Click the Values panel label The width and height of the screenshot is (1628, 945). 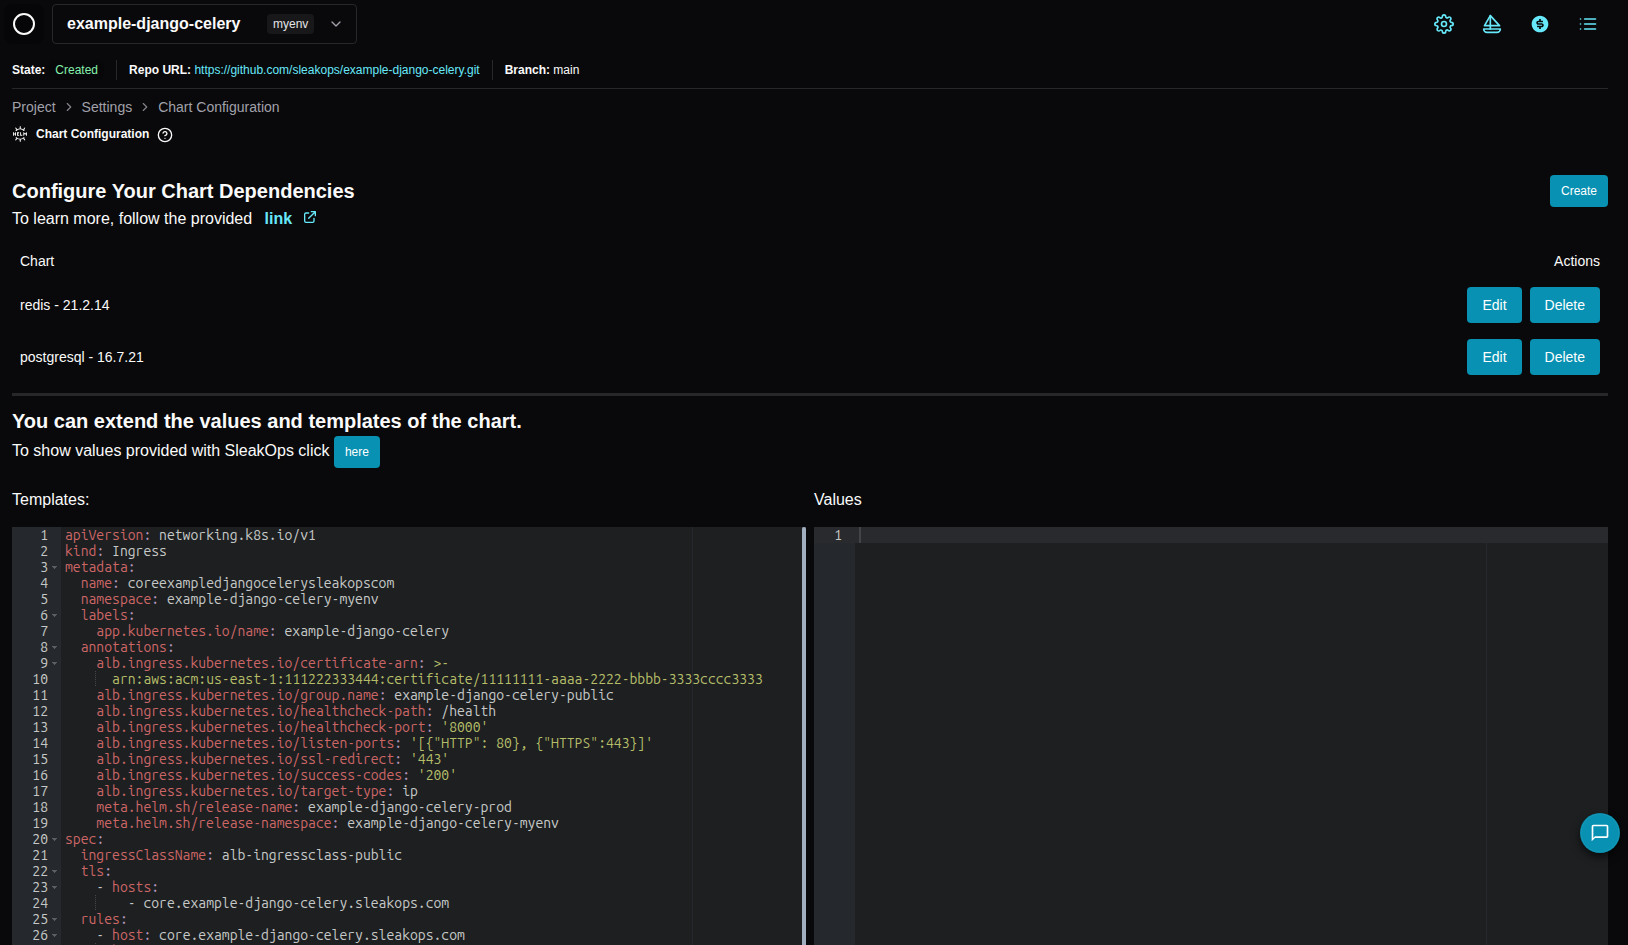(x=838, y=500)
